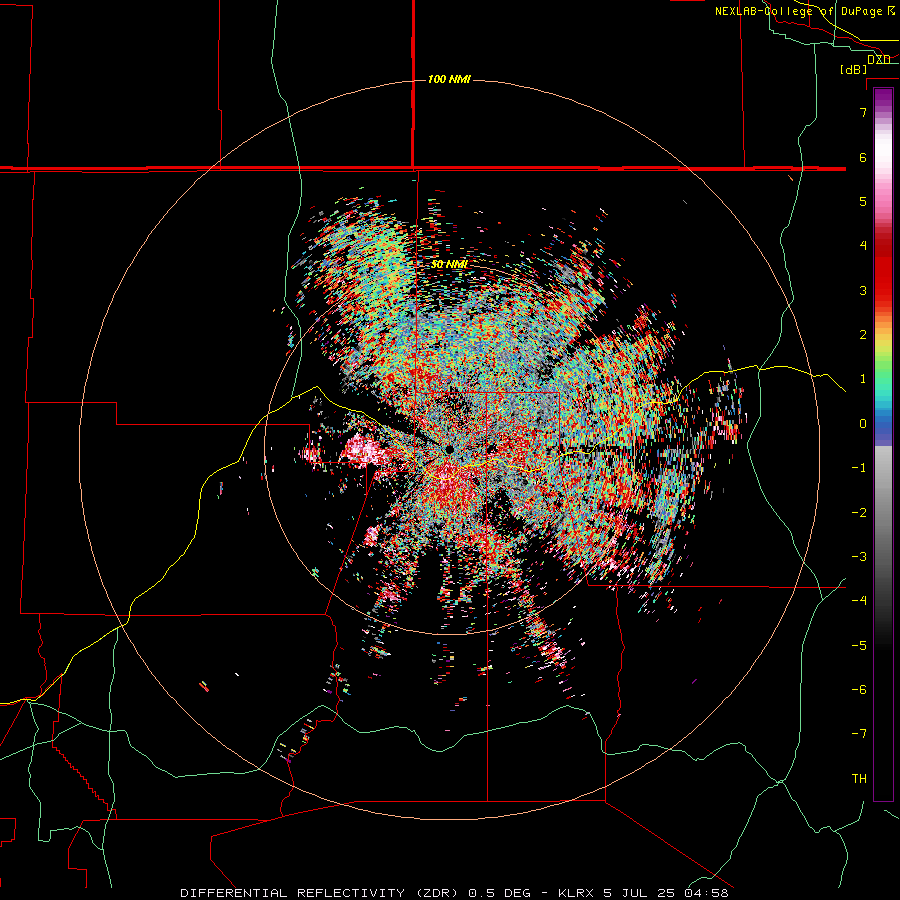Click the "5 JUL 25 04:58" timestamp in the caption
The width and height of the screenshot is (900, 900).
pyautogui.click(x=666, y=893)
